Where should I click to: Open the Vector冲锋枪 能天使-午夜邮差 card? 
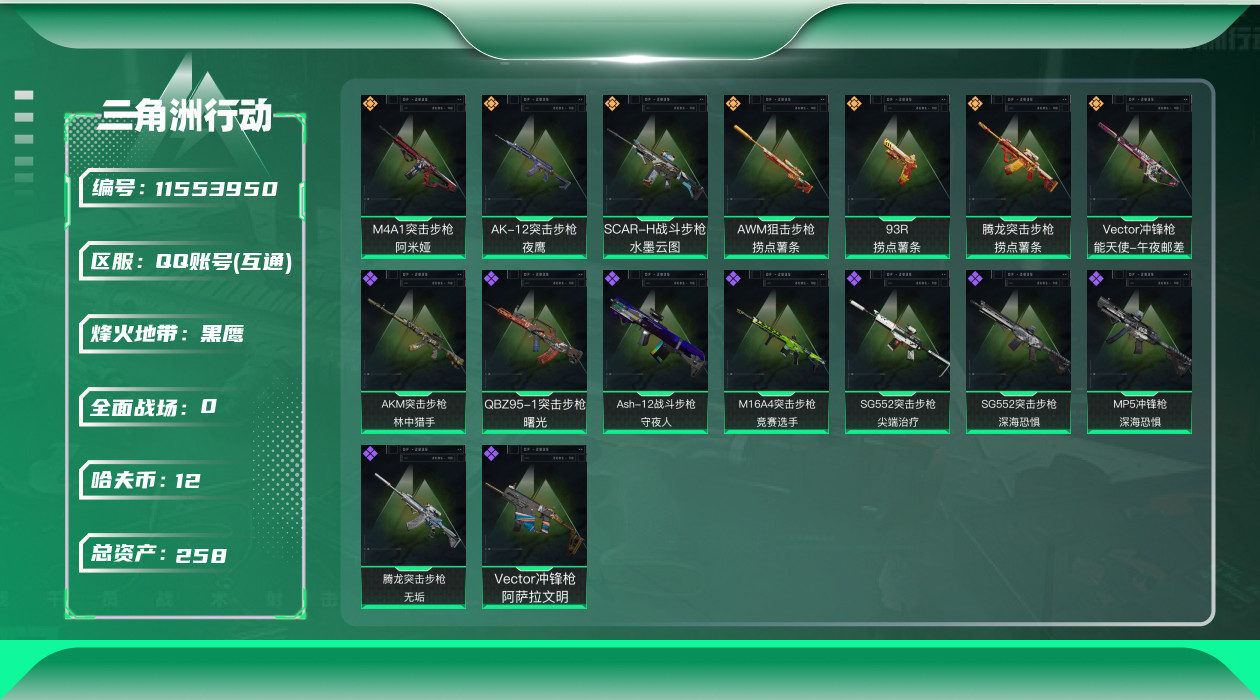[x=1139, y=177]
